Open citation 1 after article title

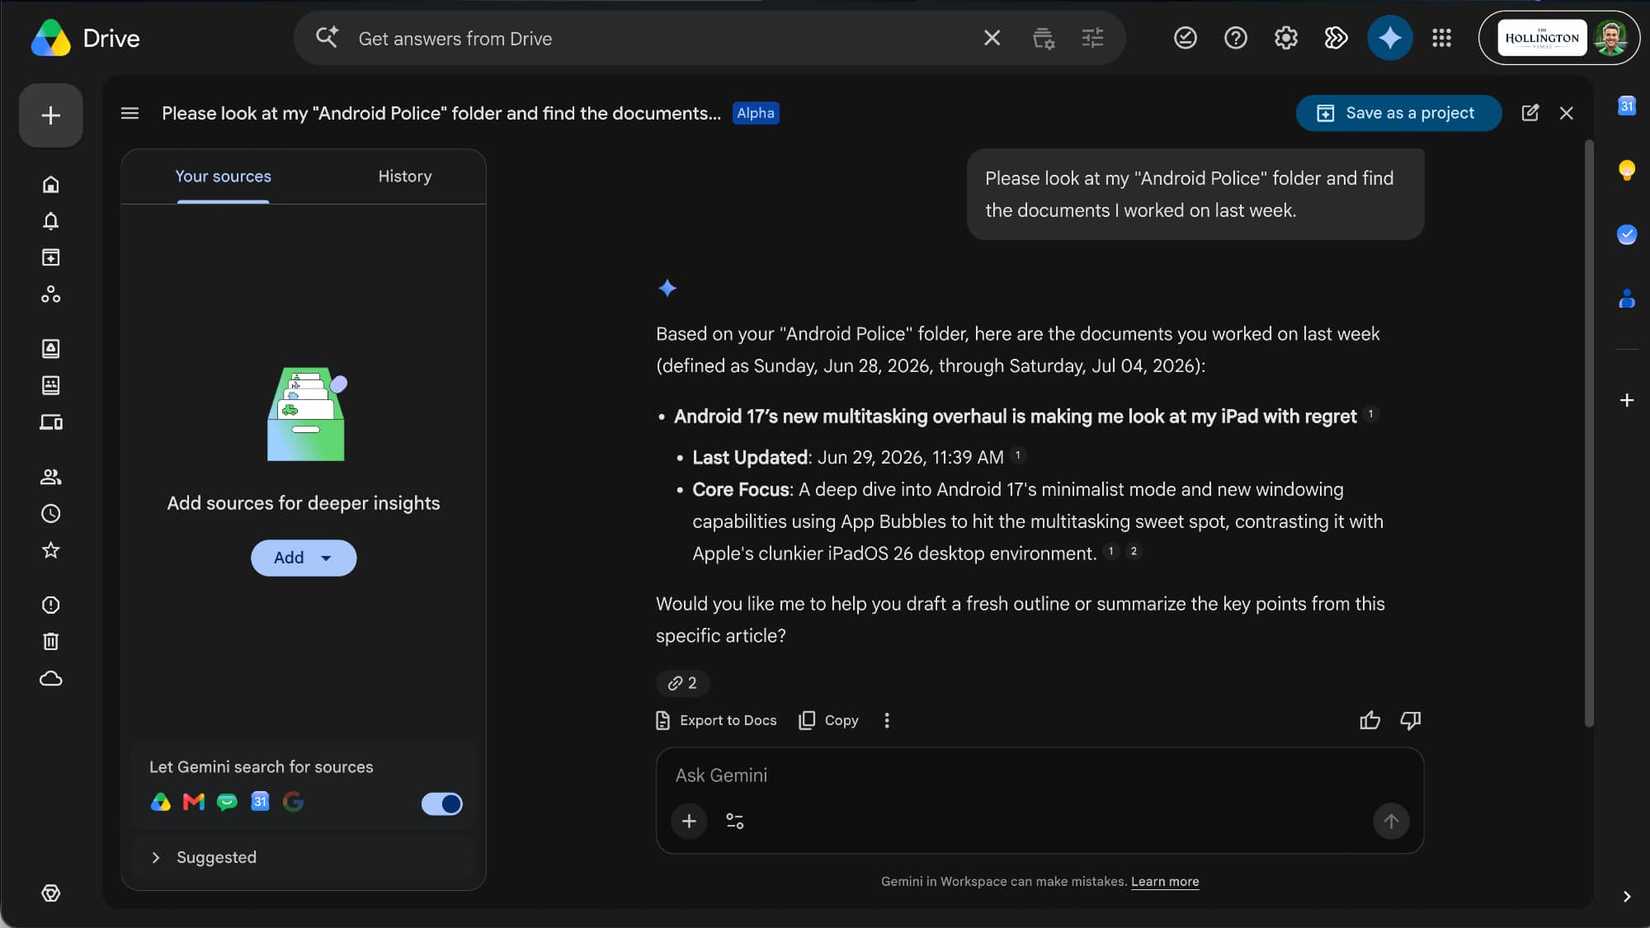point(1371,414)
